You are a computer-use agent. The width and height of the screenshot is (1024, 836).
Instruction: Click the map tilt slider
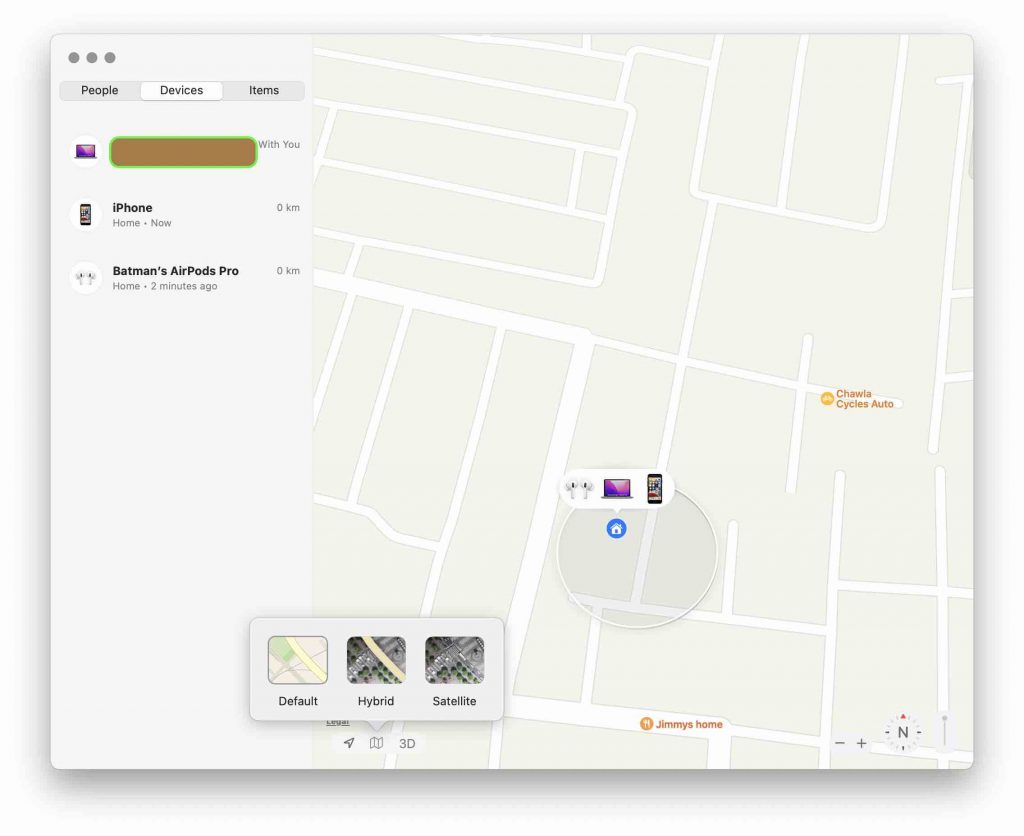(943, 731)
